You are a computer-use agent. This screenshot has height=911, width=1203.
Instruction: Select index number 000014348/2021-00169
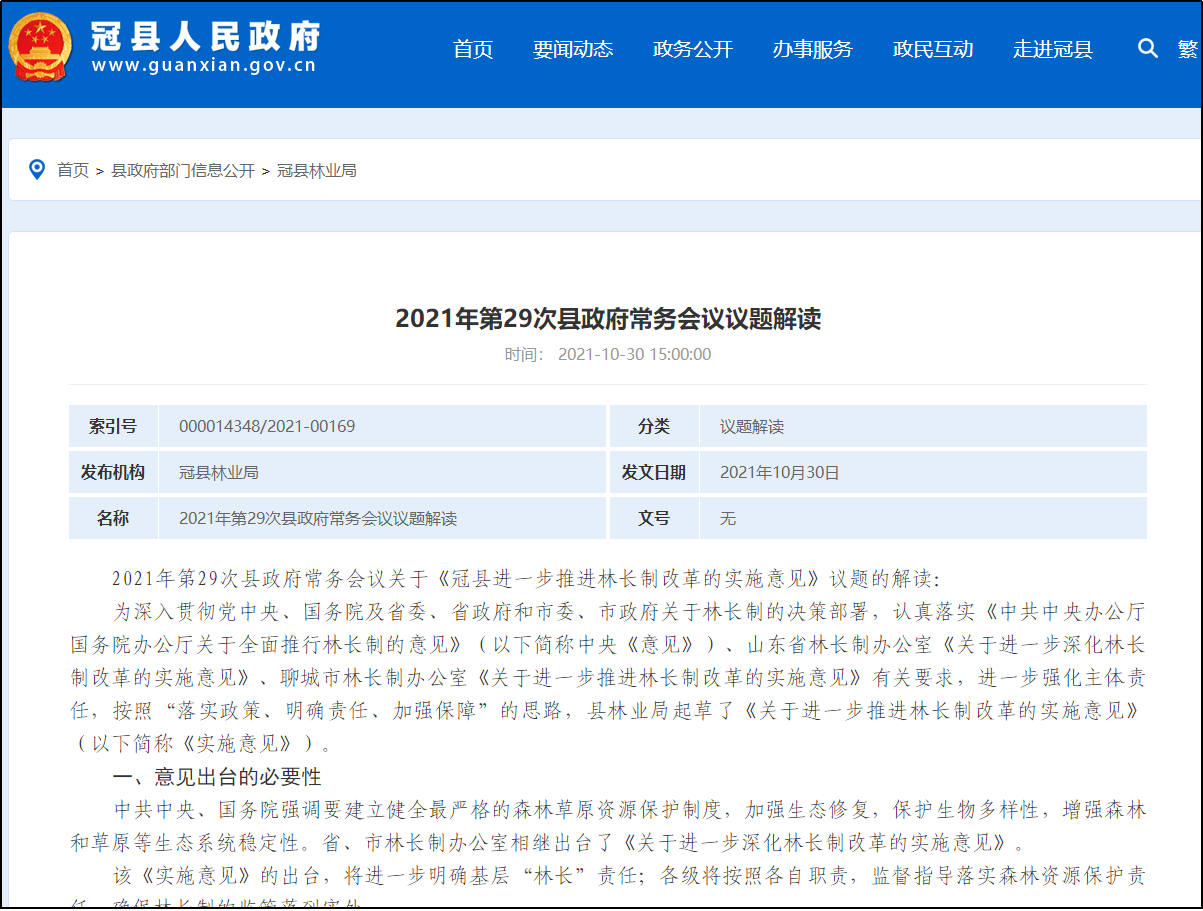[x=267, y=427]
